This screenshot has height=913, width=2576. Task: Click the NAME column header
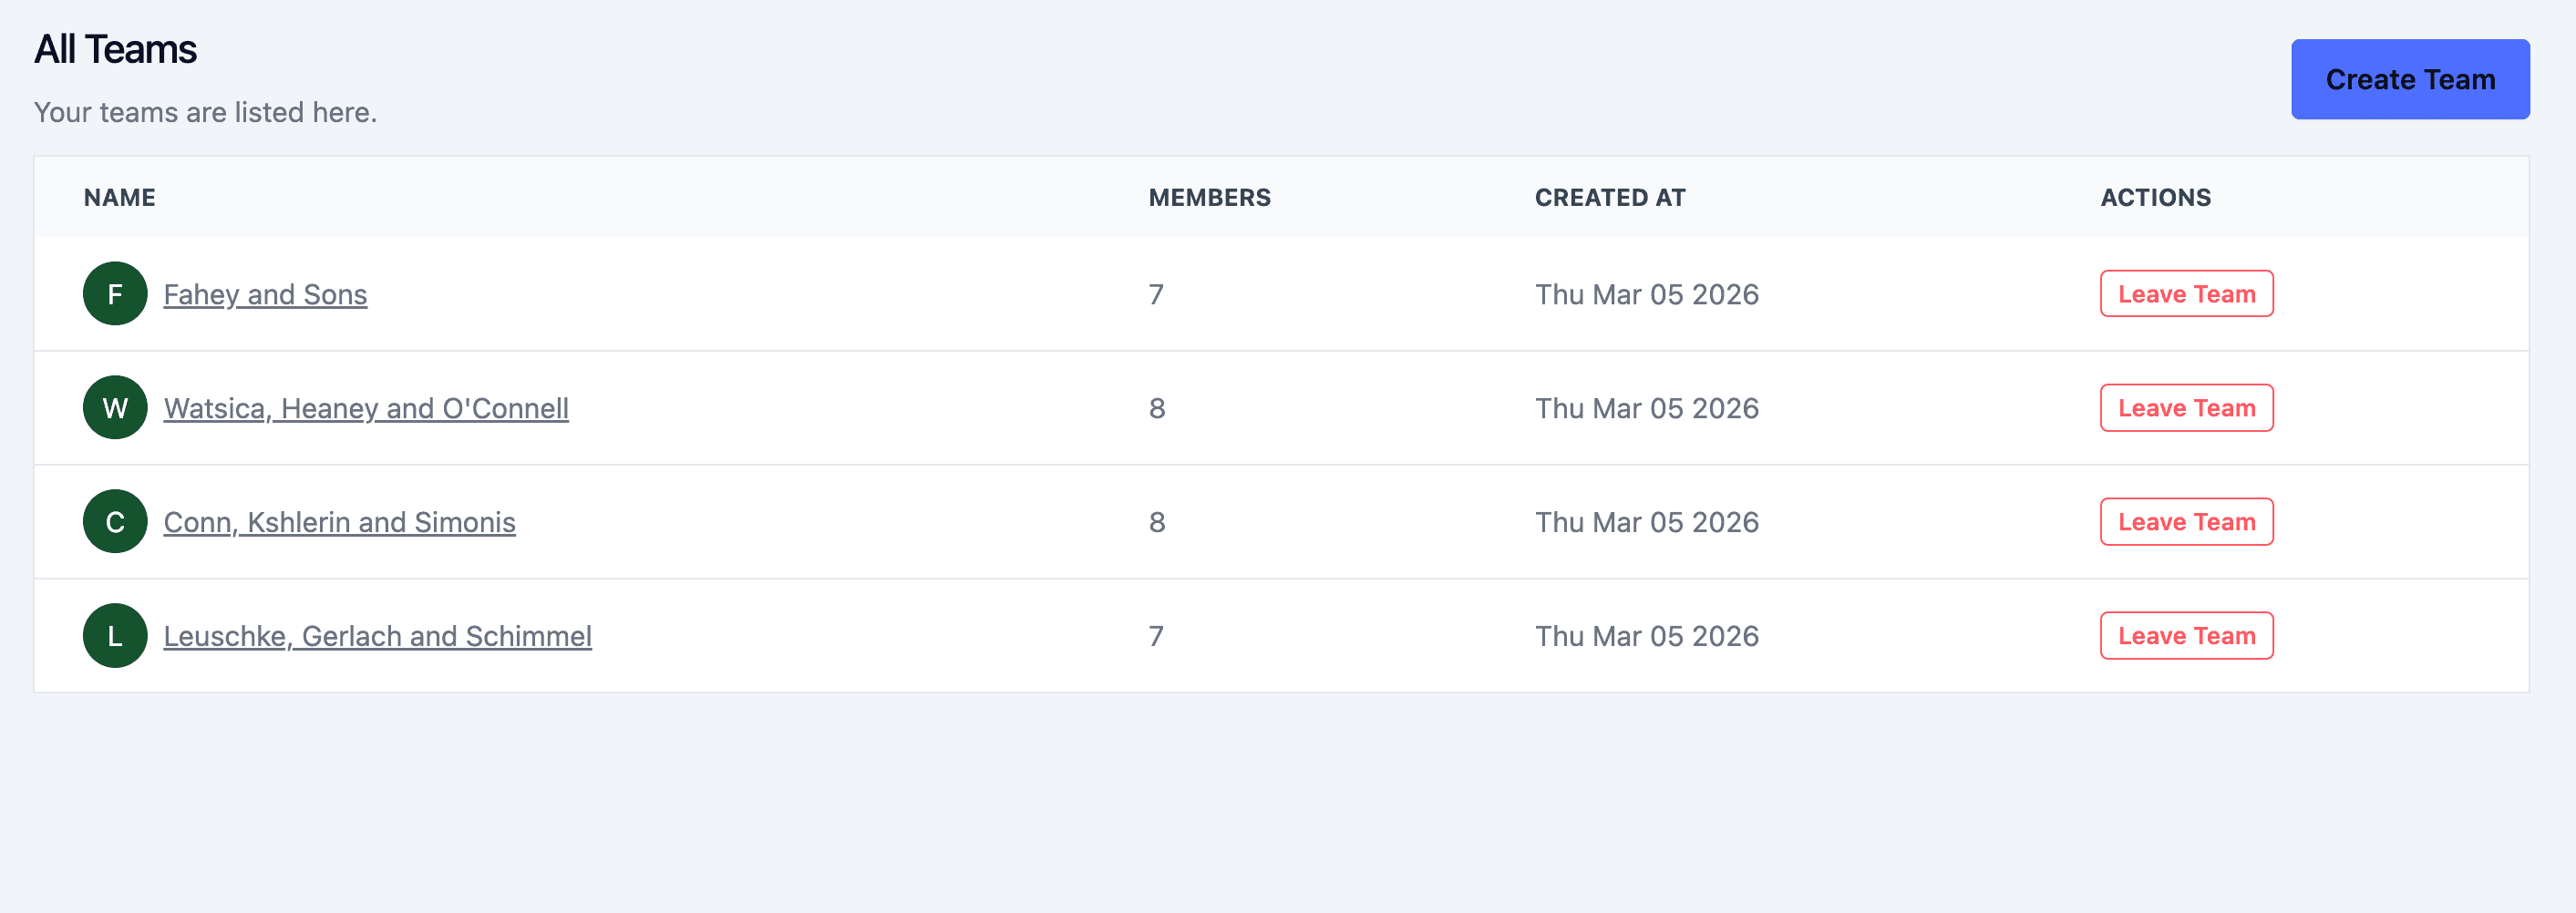pyautogui.click(x=119, y=197)
